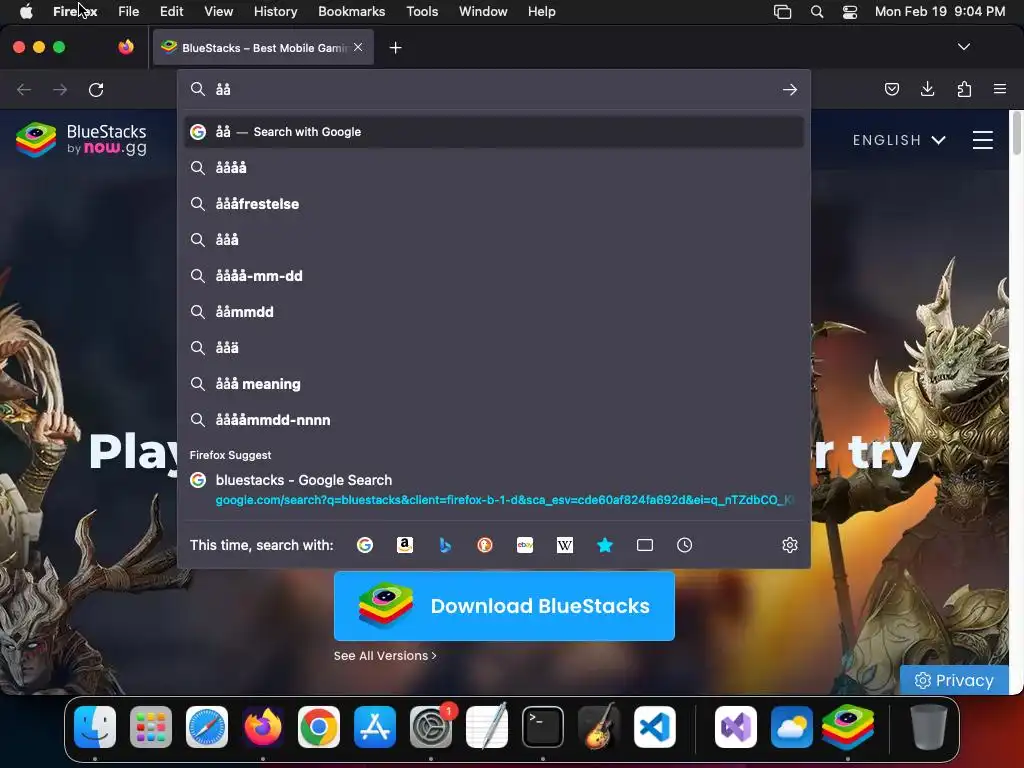Click Download BlueStacks button

click(504, 606)
